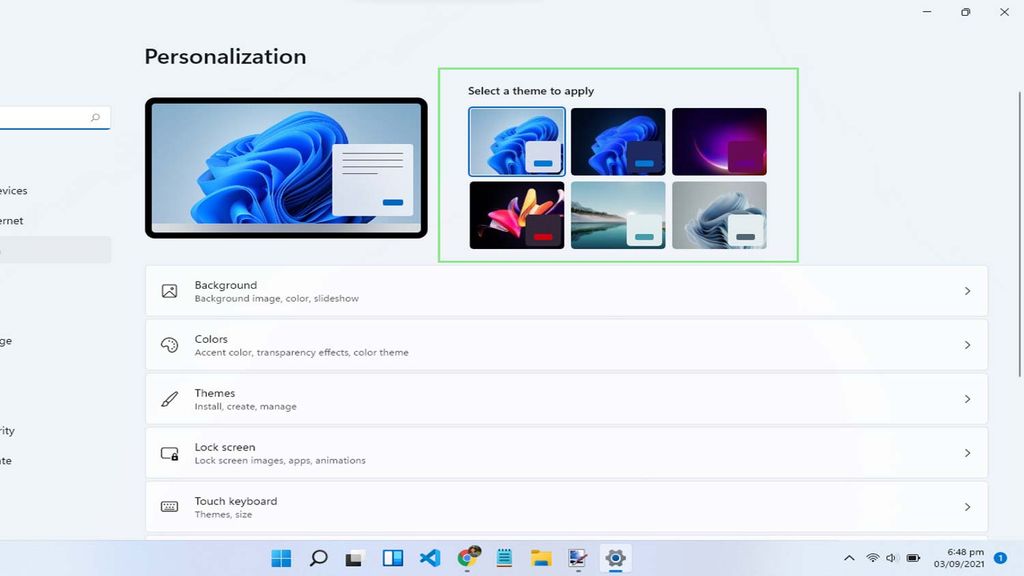Select the Themes brush icon
This screenshot has height=576, width=1024.
[x=170, y=398]
